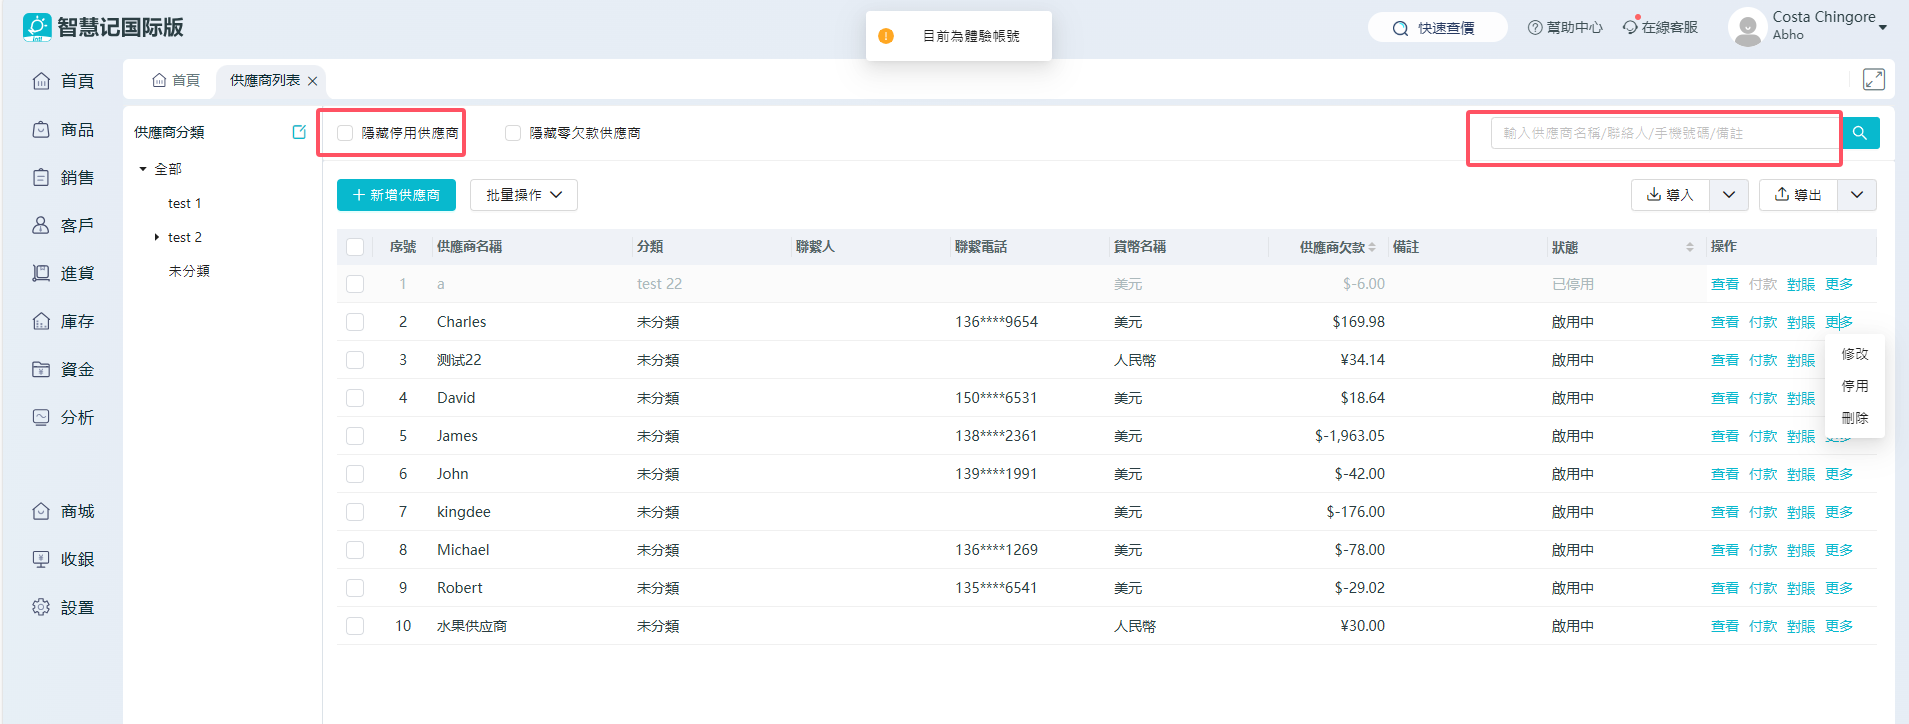Switch to the 首頁 tab
Viewport: 1909px width, 724px height.
176,81
